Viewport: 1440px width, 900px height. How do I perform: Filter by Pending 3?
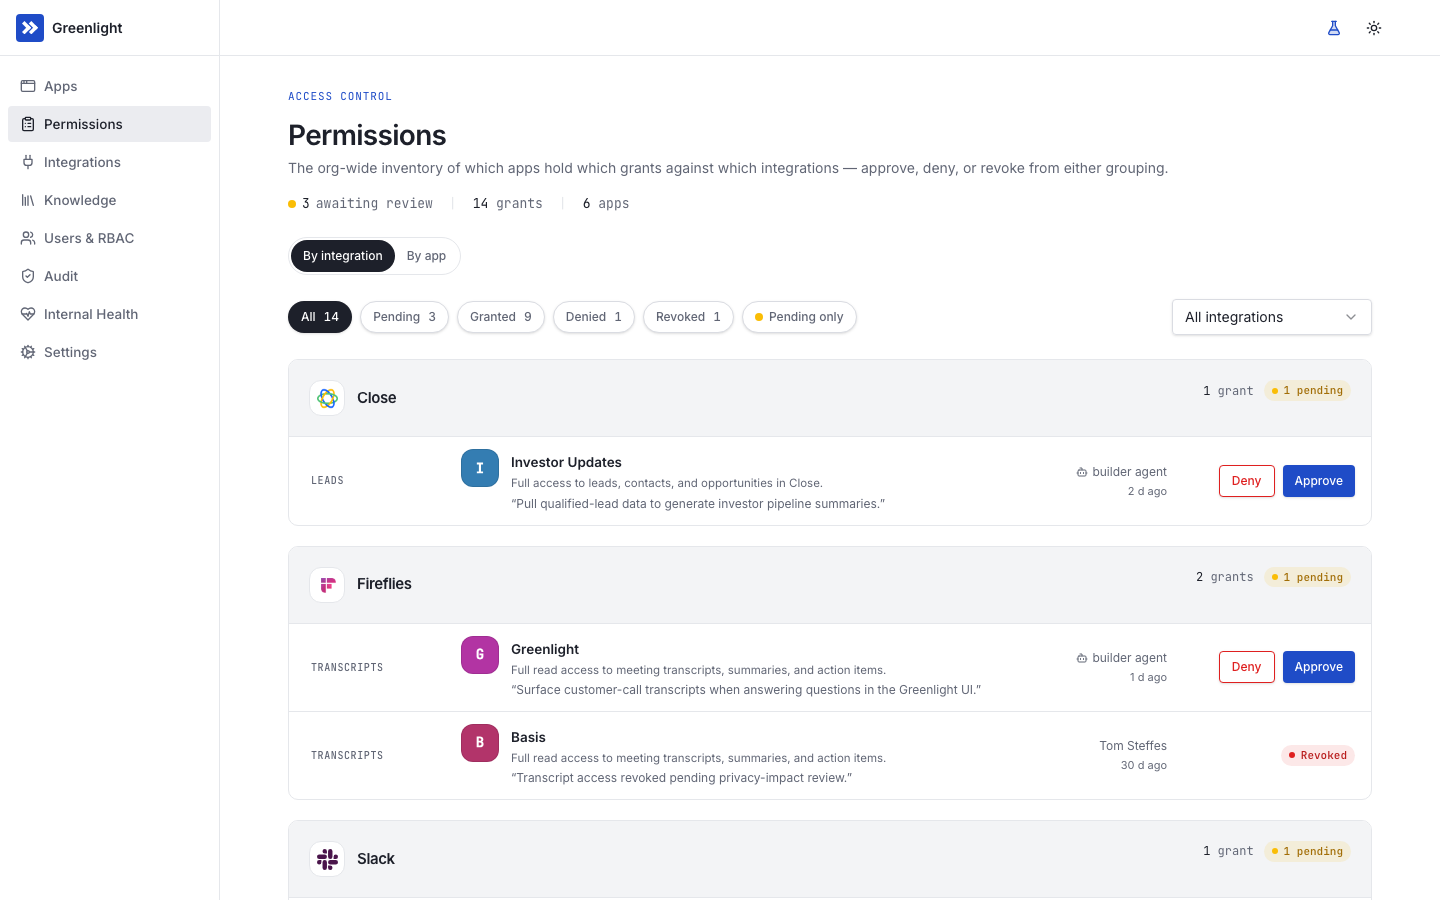point(404,317)
